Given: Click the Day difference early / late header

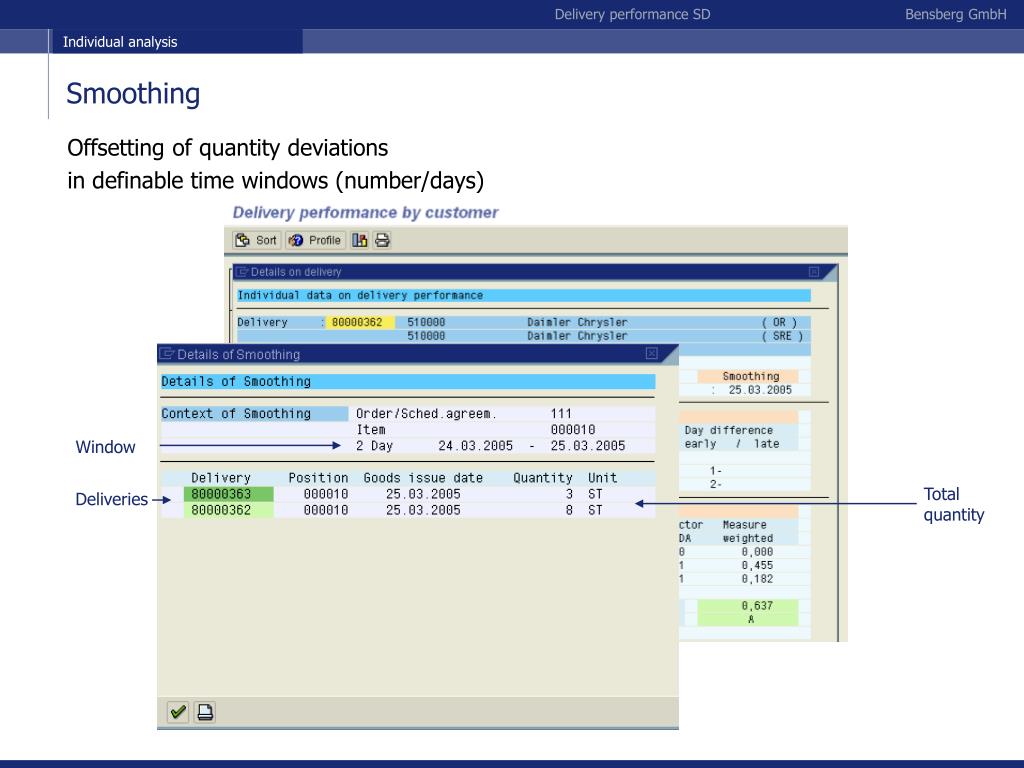Looking at the screenshot, I should tap(731, 437).
